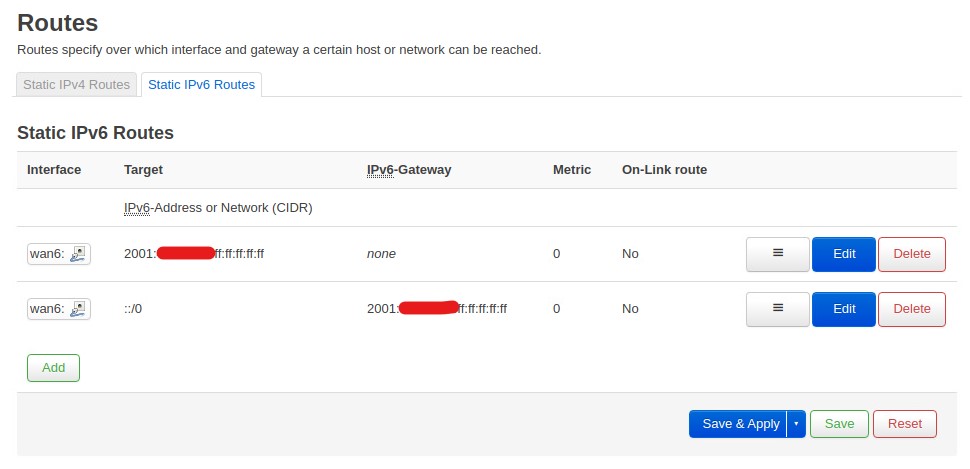
Task: Click the green Save button
Action: pos(839,424)
